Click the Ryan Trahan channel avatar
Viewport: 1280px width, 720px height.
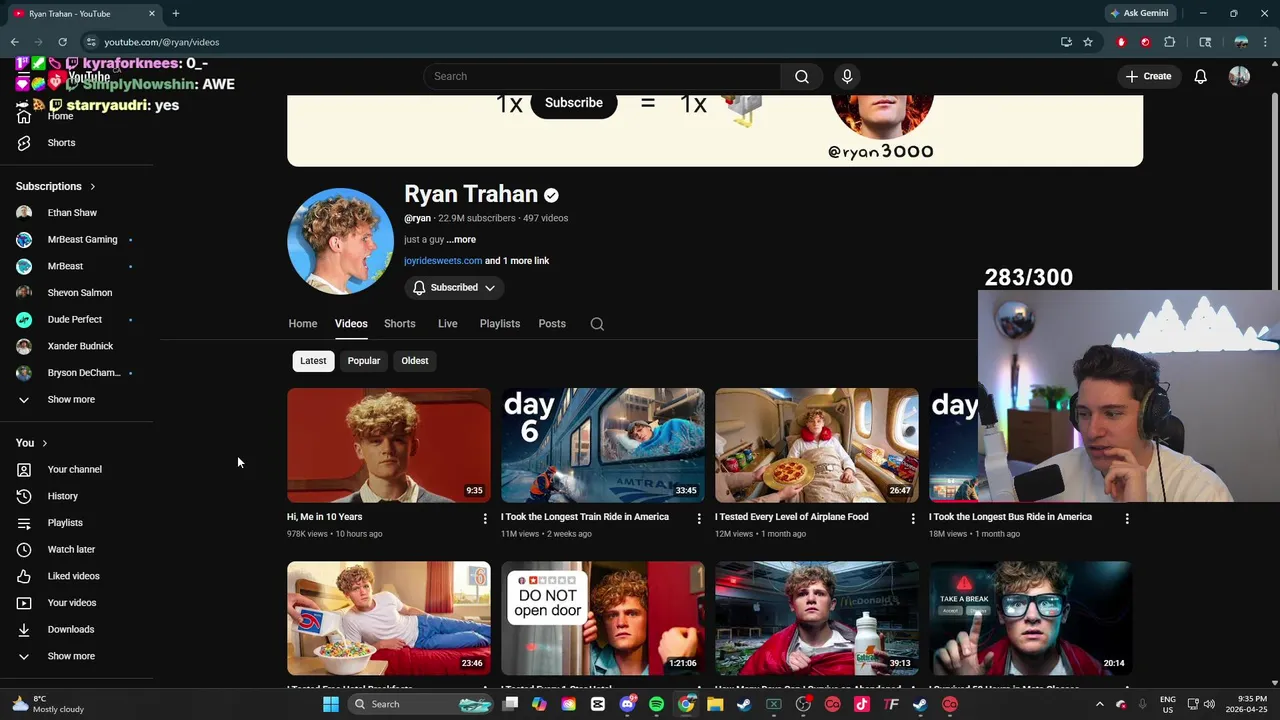[x=340, y=241]
